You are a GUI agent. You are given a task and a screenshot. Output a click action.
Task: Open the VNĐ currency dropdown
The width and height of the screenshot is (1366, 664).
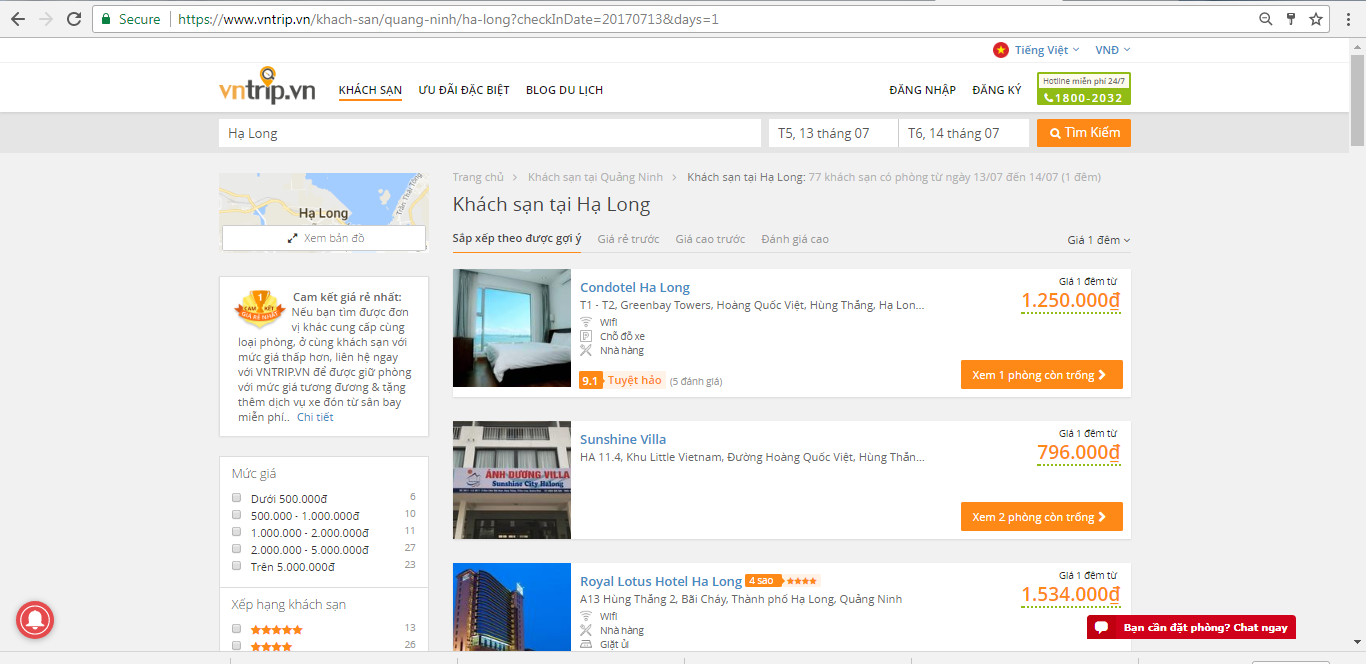click(1113, 50)
